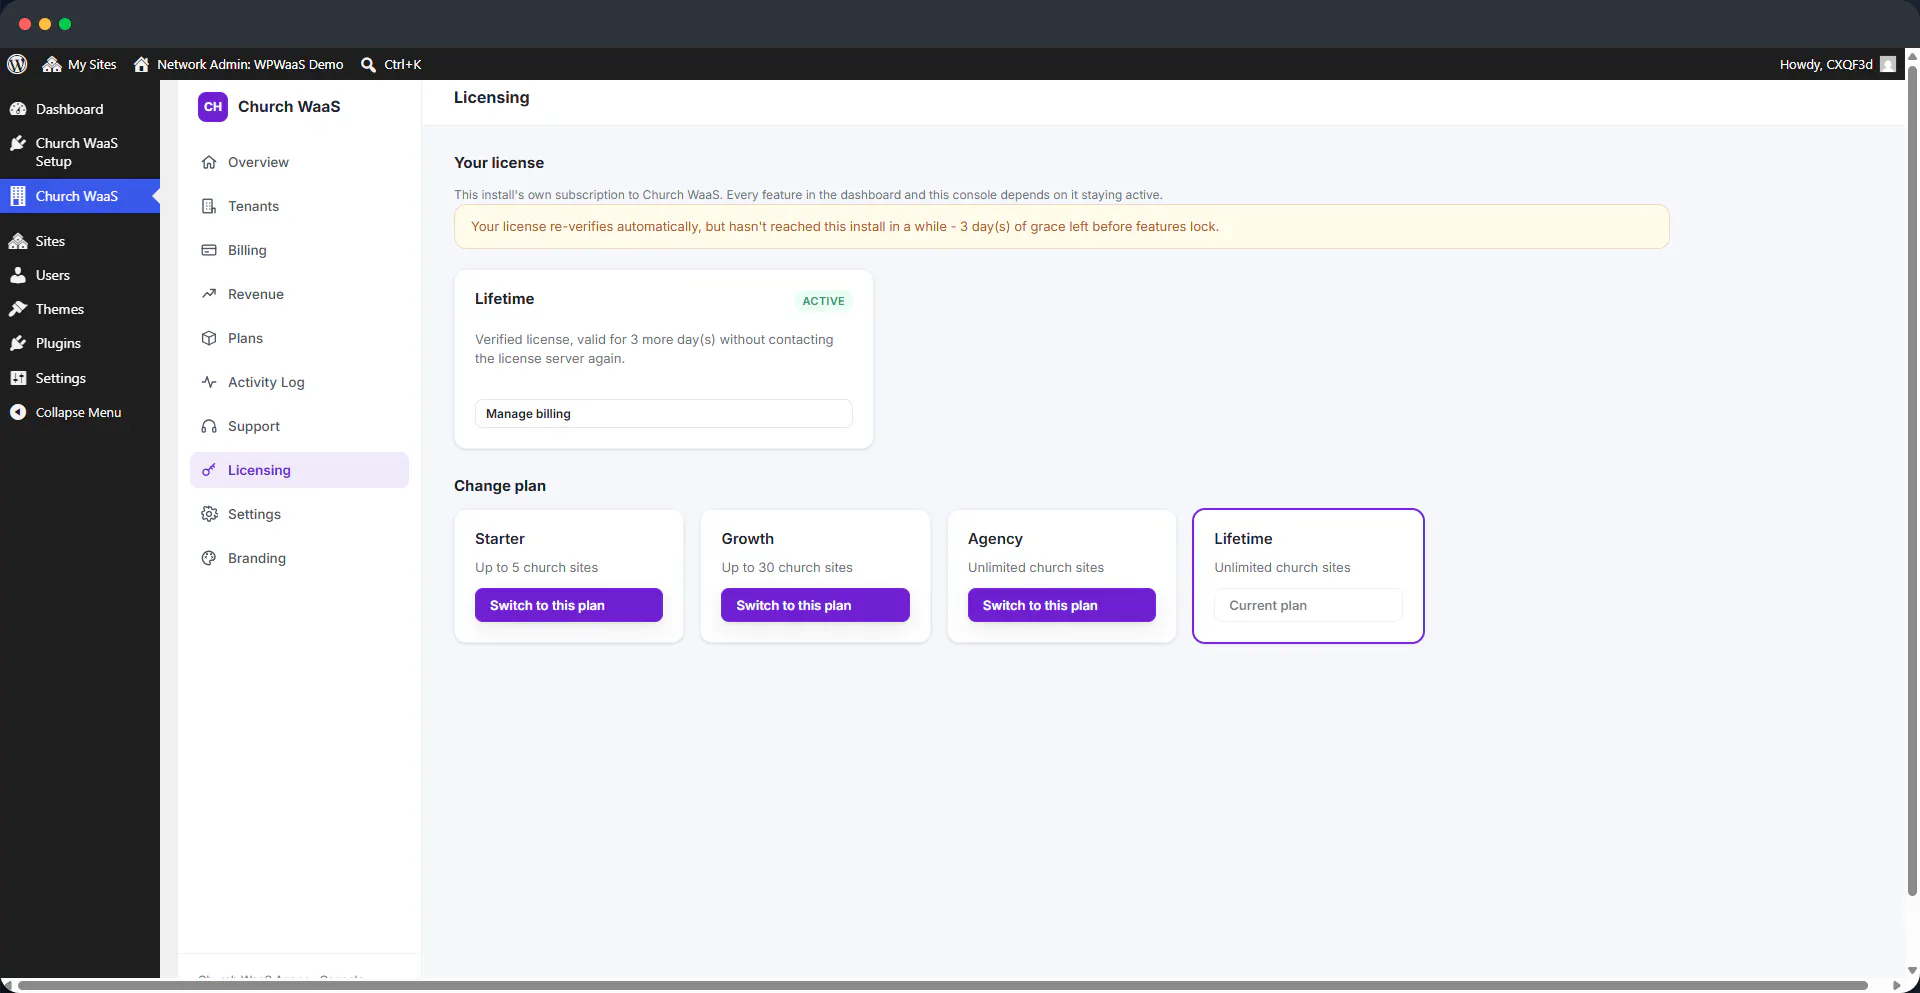Click the Branding palette icon

pos(209,558)
